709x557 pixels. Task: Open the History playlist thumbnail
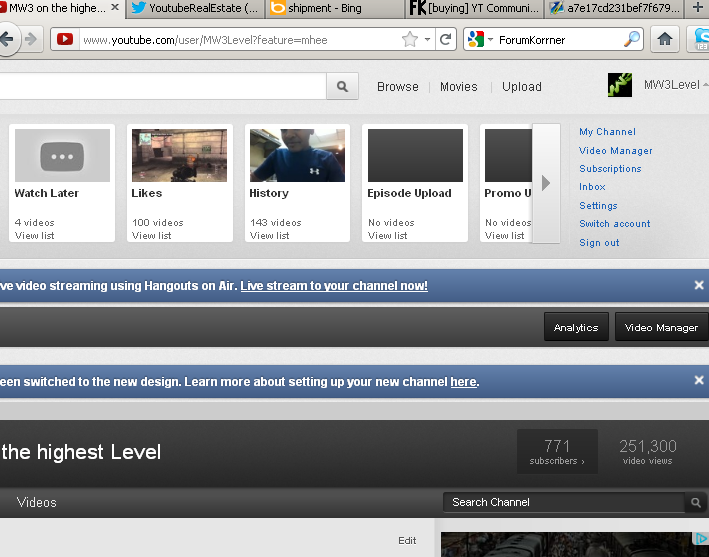pos(297,155)
